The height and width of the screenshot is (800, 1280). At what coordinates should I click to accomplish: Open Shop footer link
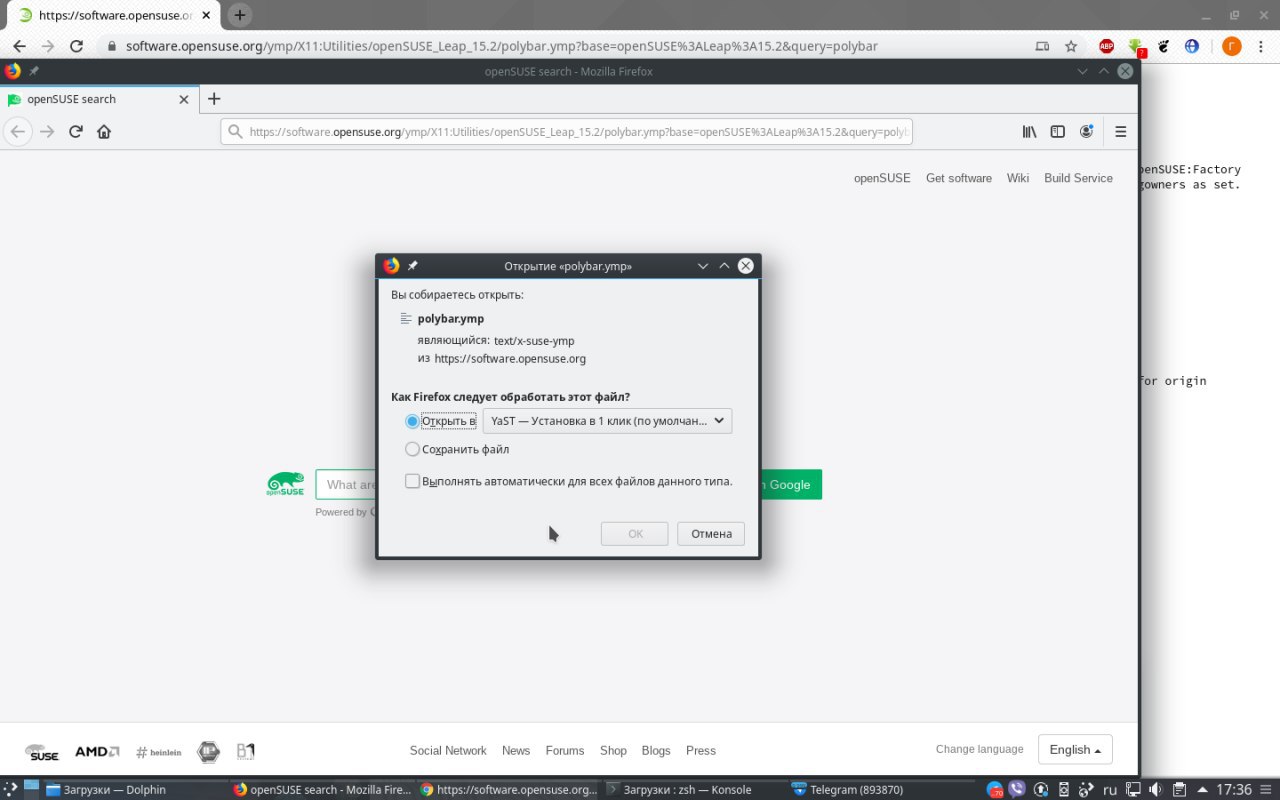(613, 750)
